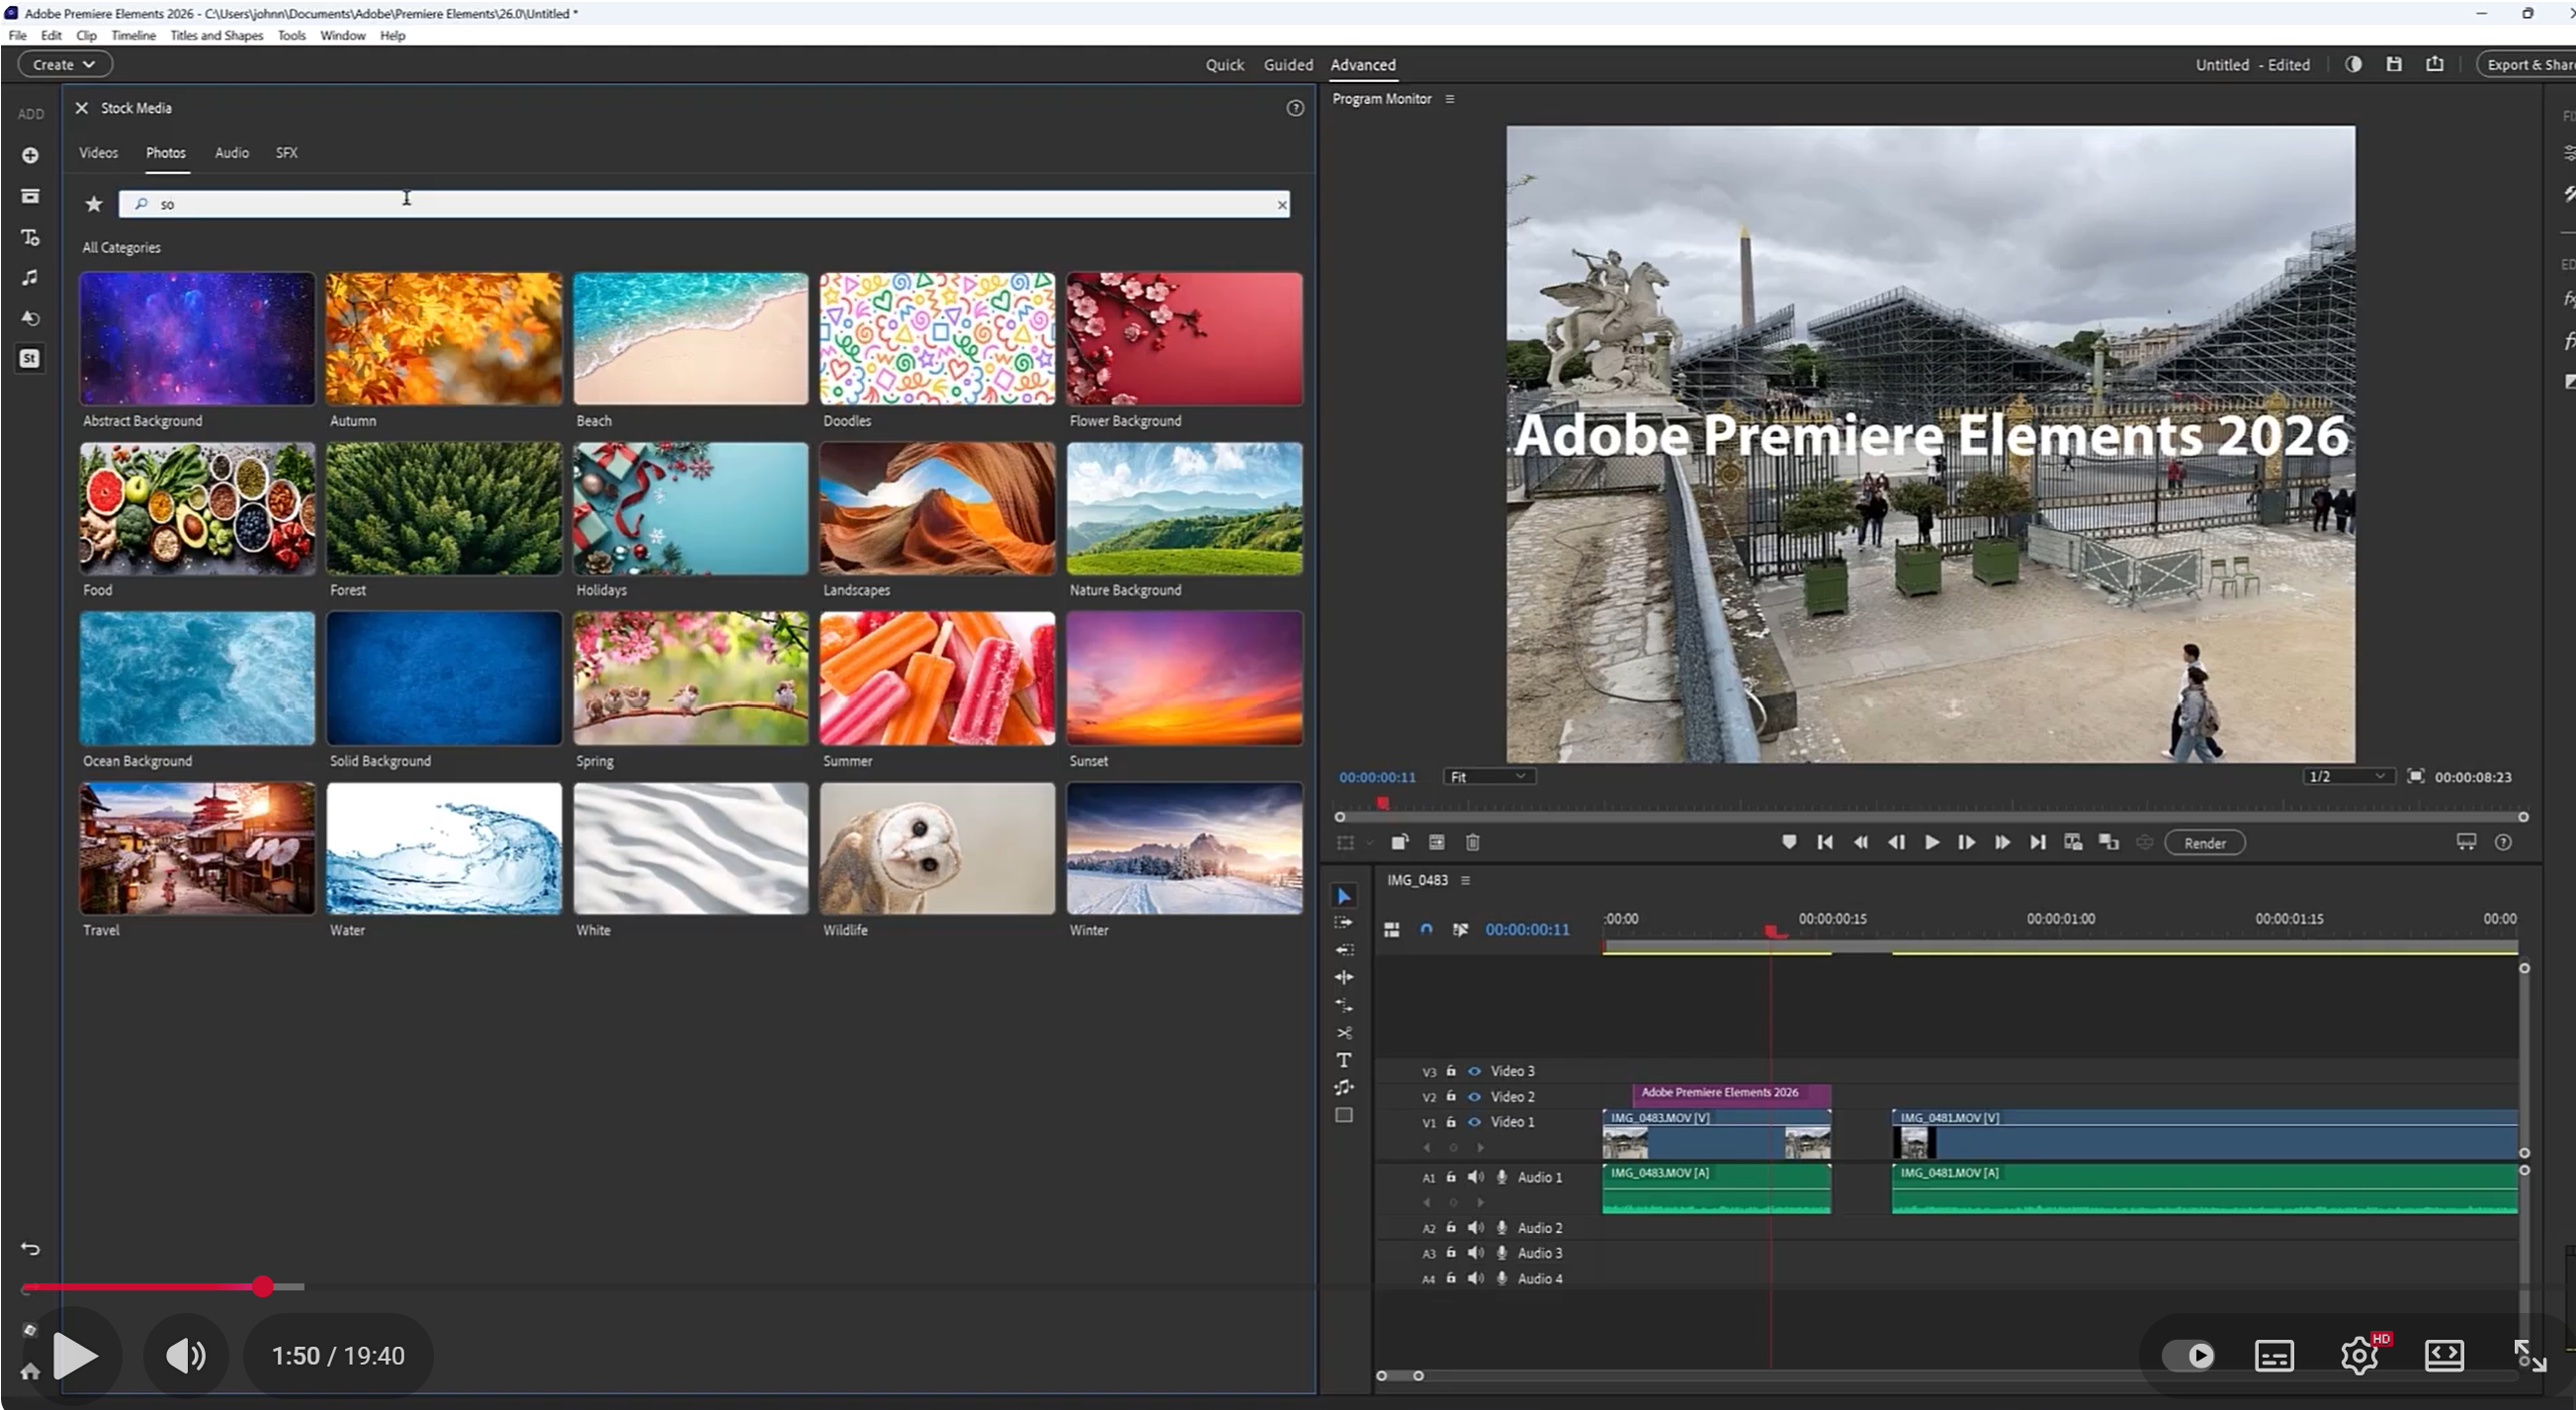This screenshot has width=2576, height=1410.
Task: Switch to Guided editing mode
Action: tap(1288, 65)
